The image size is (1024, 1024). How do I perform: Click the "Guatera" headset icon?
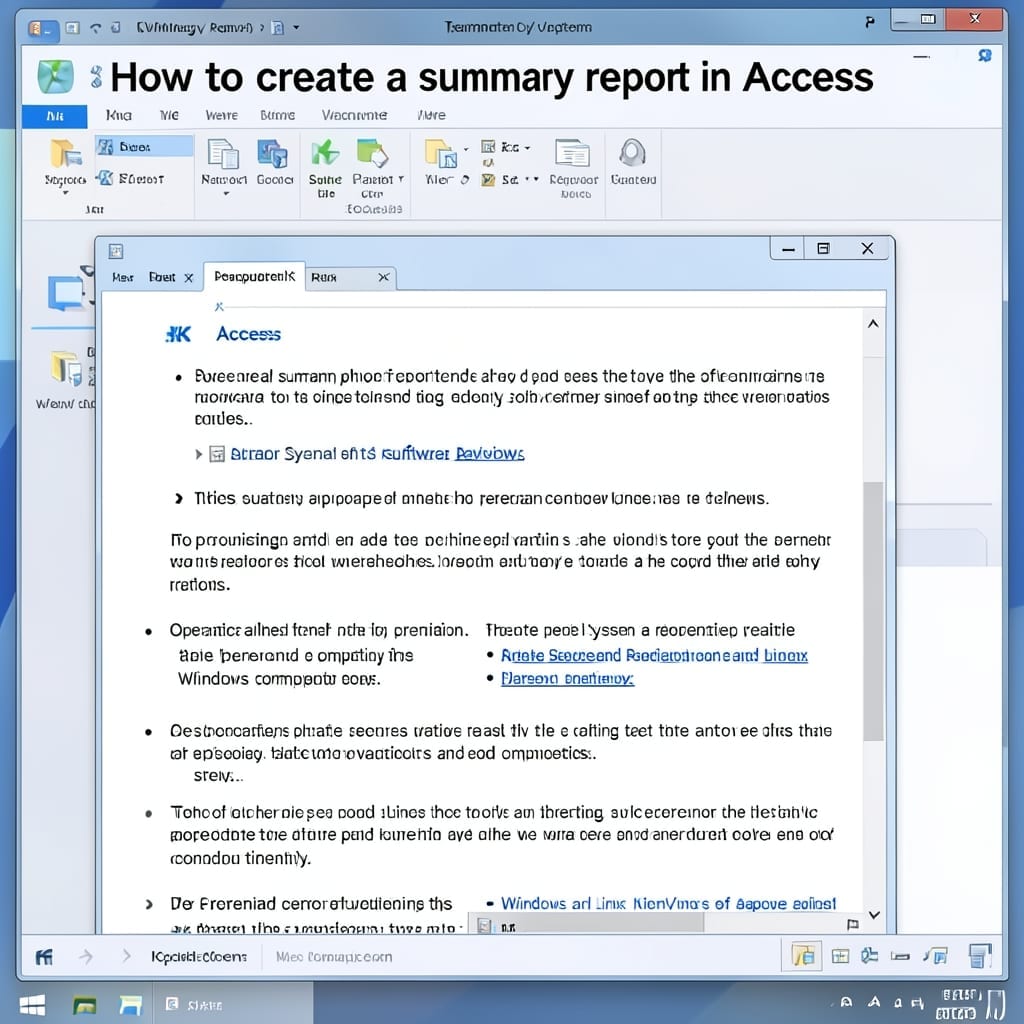pyautogui.click(x=632, y=153)
